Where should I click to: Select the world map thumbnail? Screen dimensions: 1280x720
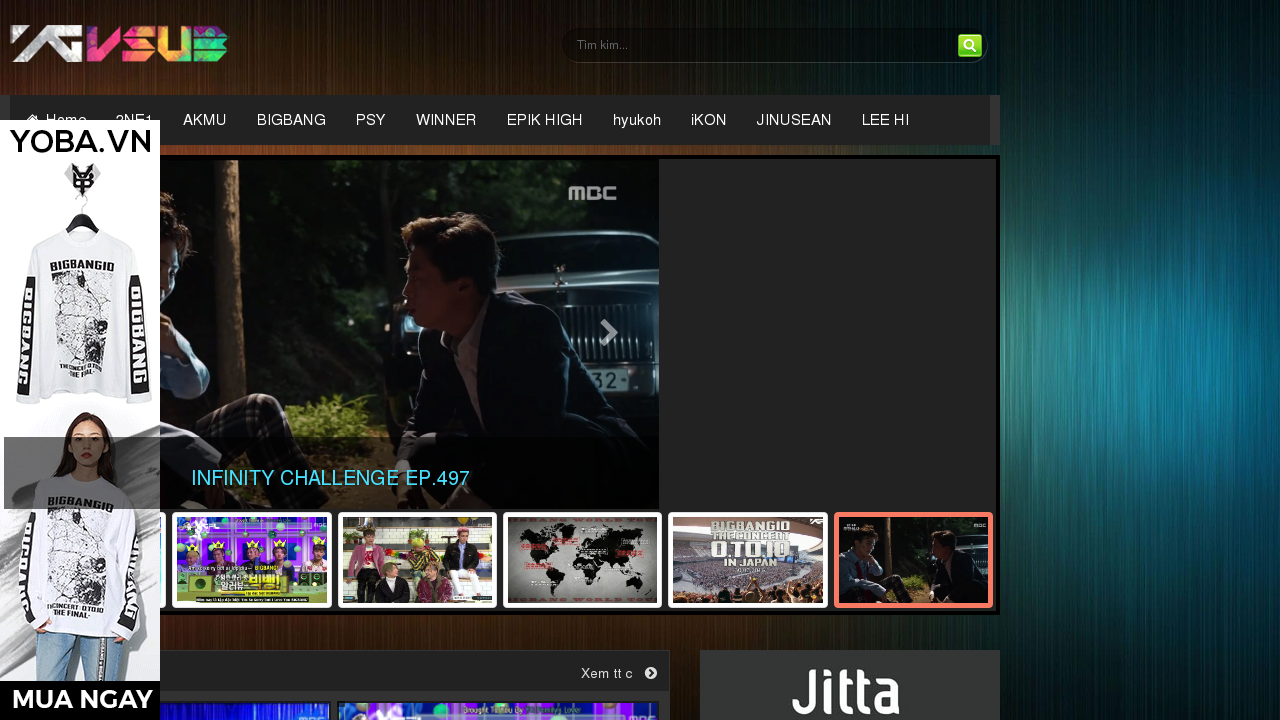582,560
